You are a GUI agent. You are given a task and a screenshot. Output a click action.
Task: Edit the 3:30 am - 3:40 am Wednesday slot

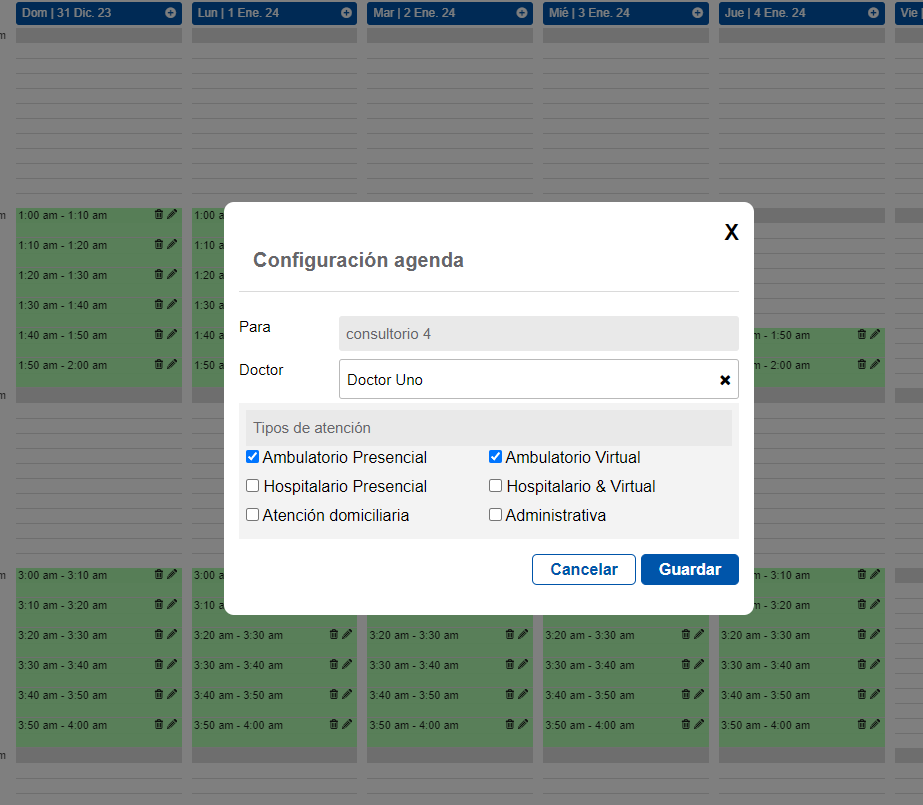pyautogui.click(x=699, y=664)
